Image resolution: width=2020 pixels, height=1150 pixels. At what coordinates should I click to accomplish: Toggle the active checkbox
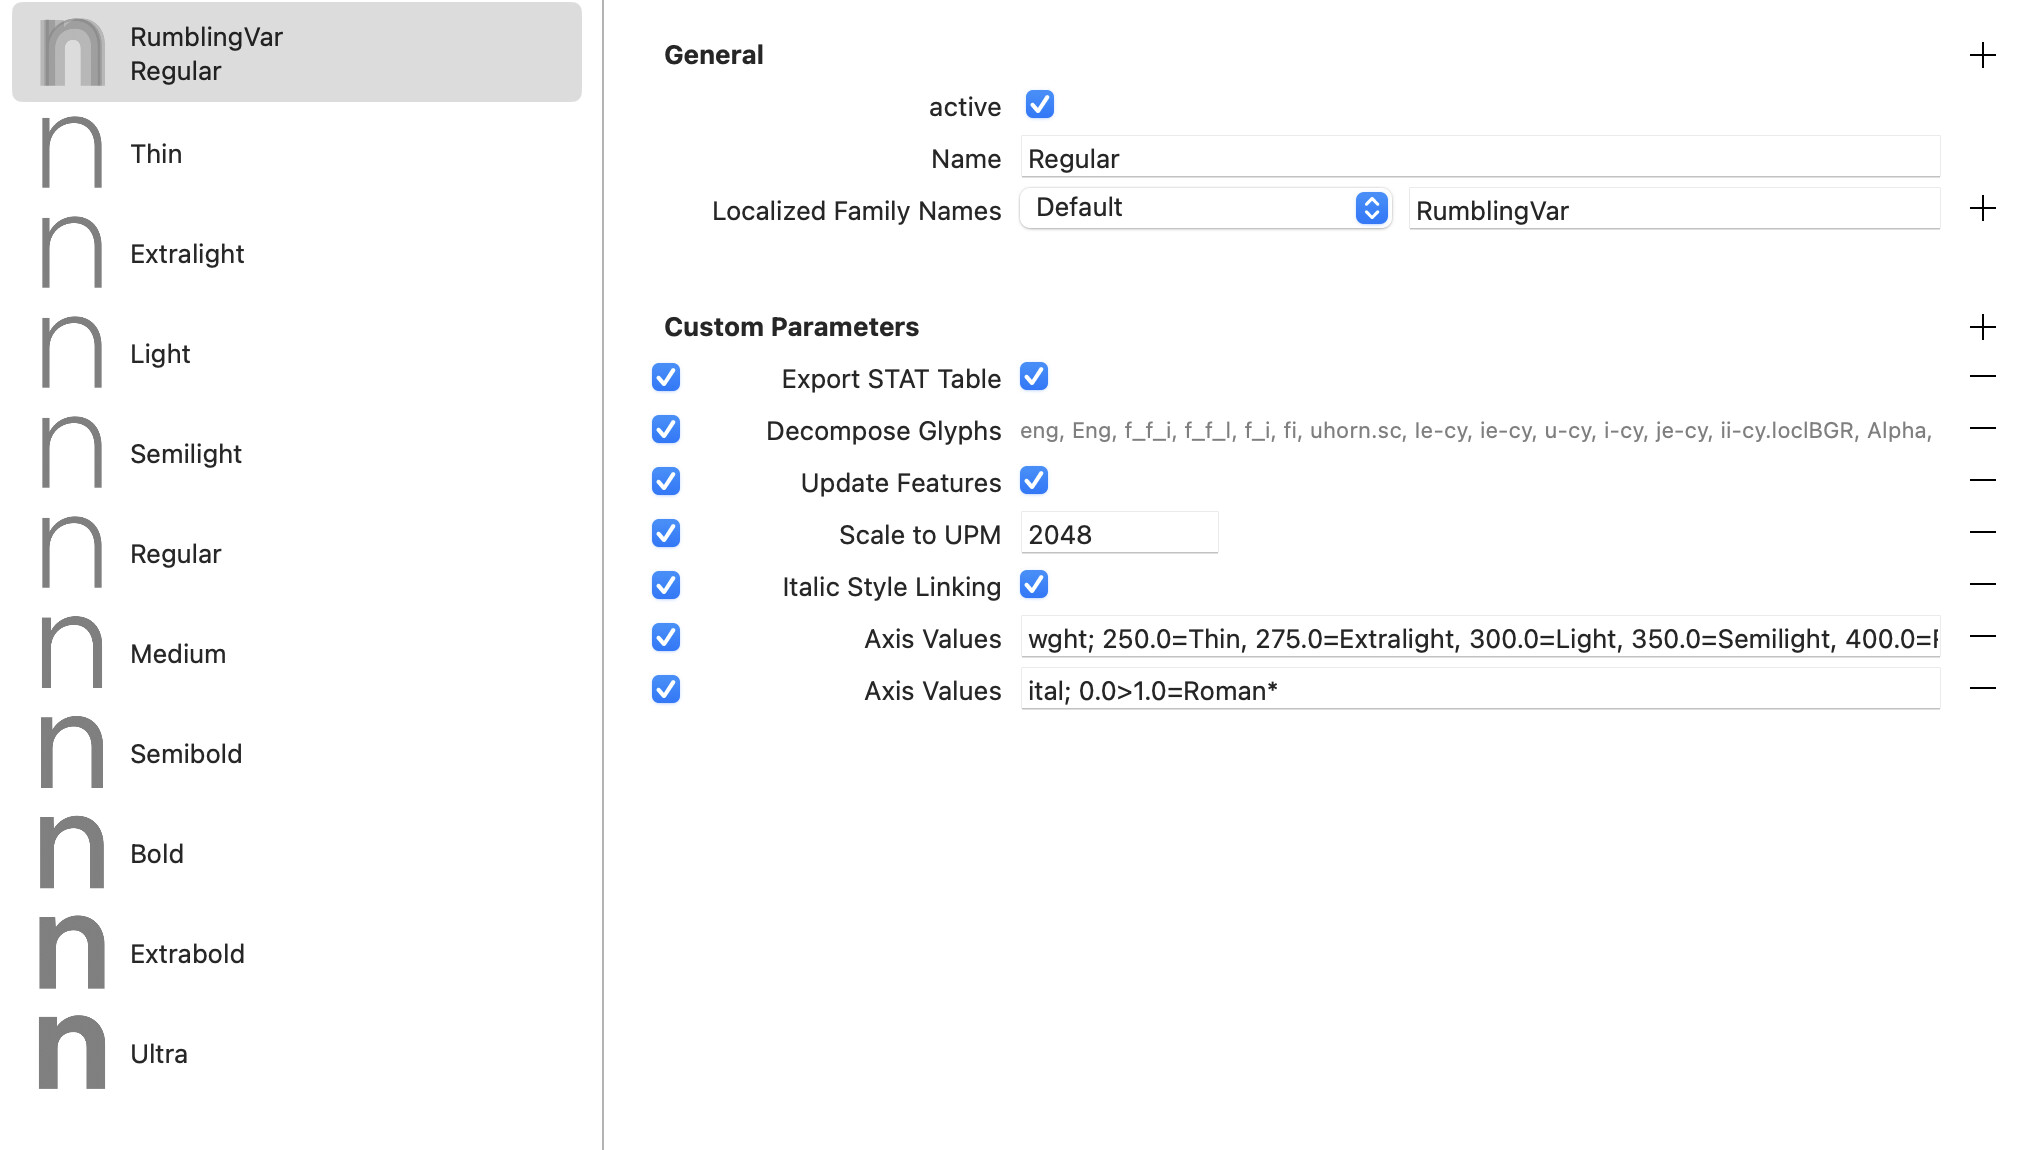tap(1039, 105)
